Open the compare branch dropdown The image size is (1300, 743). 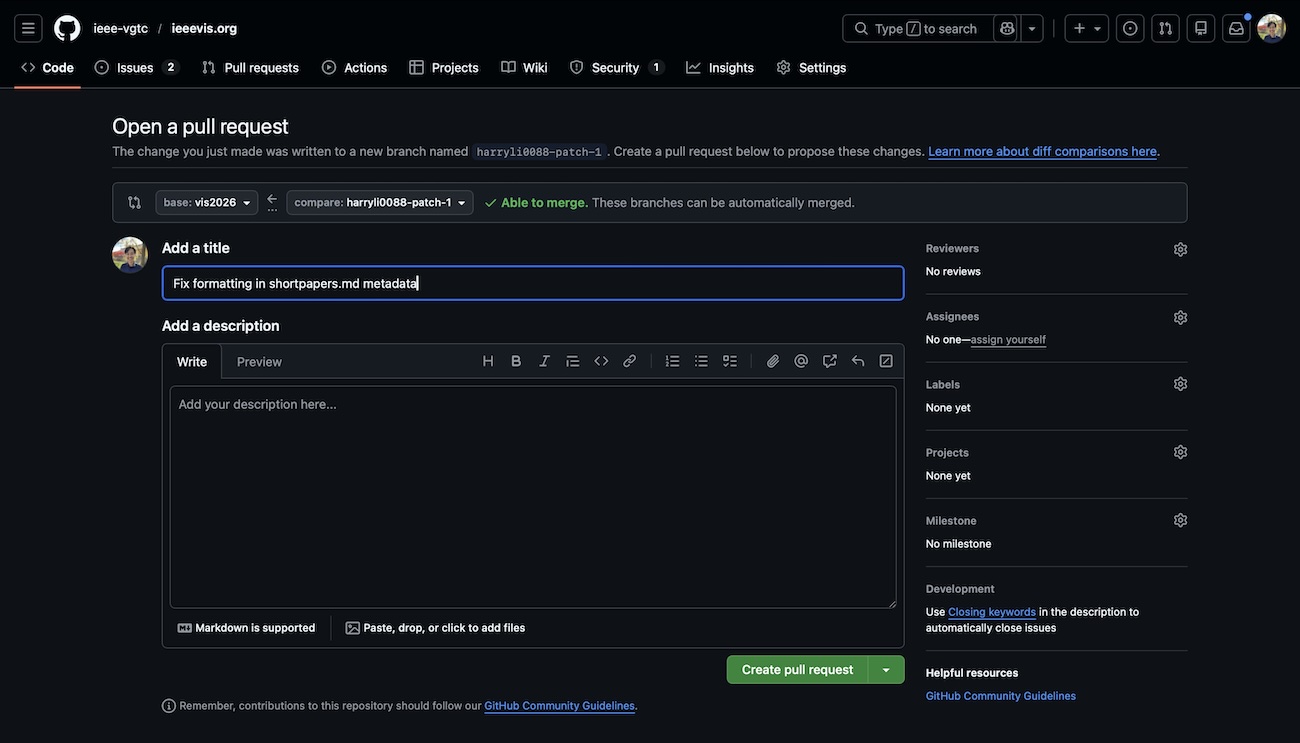380,203
